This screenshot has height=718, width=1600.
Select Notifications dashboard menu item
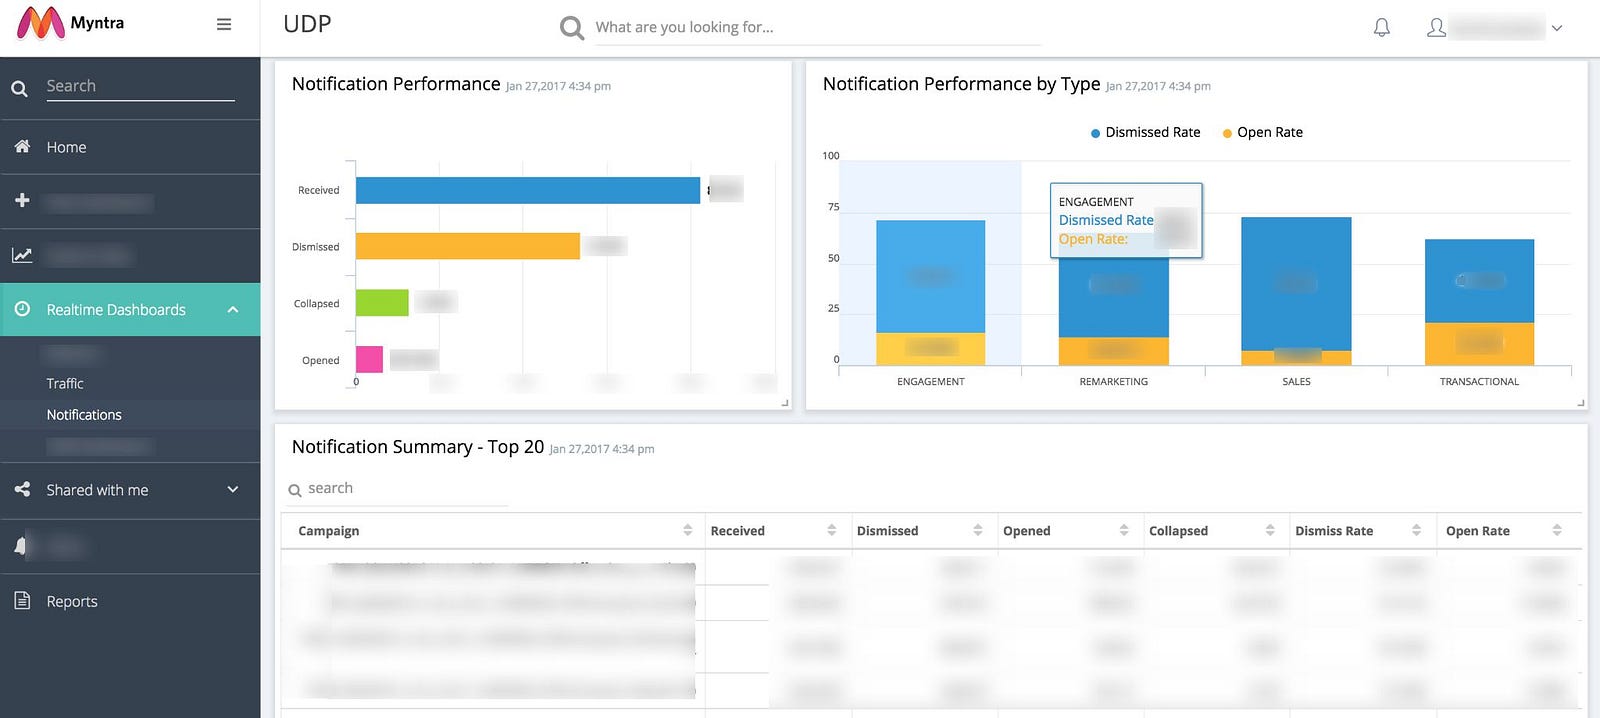pyautogui.click(x=84, y=415)
